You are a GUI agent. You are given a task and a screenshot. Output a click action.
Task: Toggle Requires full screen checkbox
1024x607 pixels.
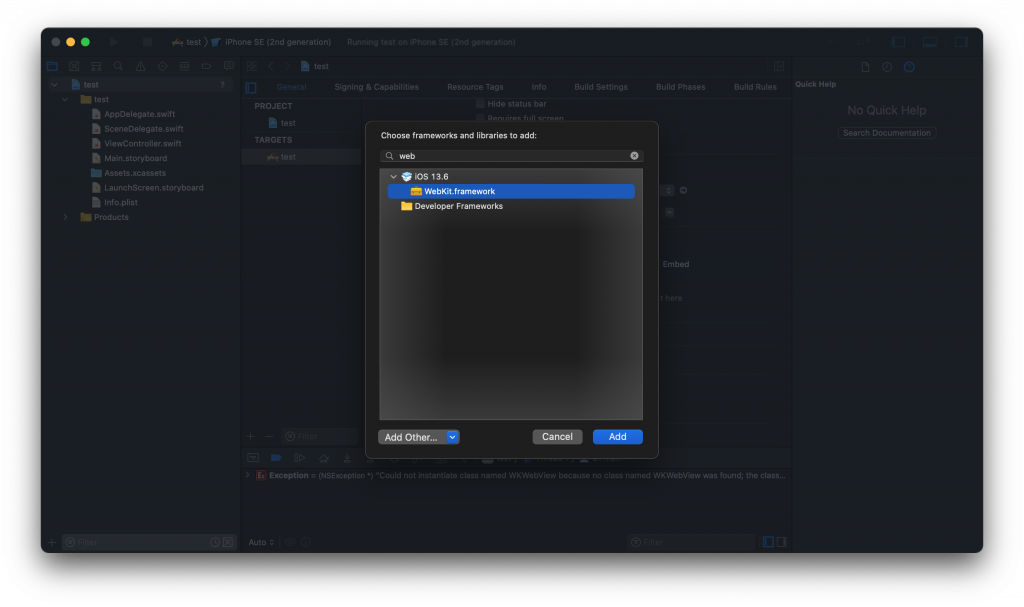coord(480,118)
